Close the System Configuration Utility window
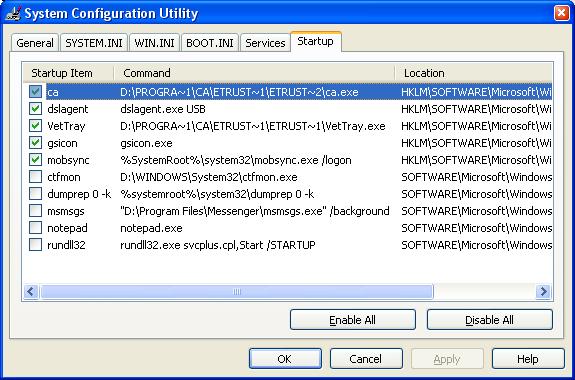 tap(561, 14)
